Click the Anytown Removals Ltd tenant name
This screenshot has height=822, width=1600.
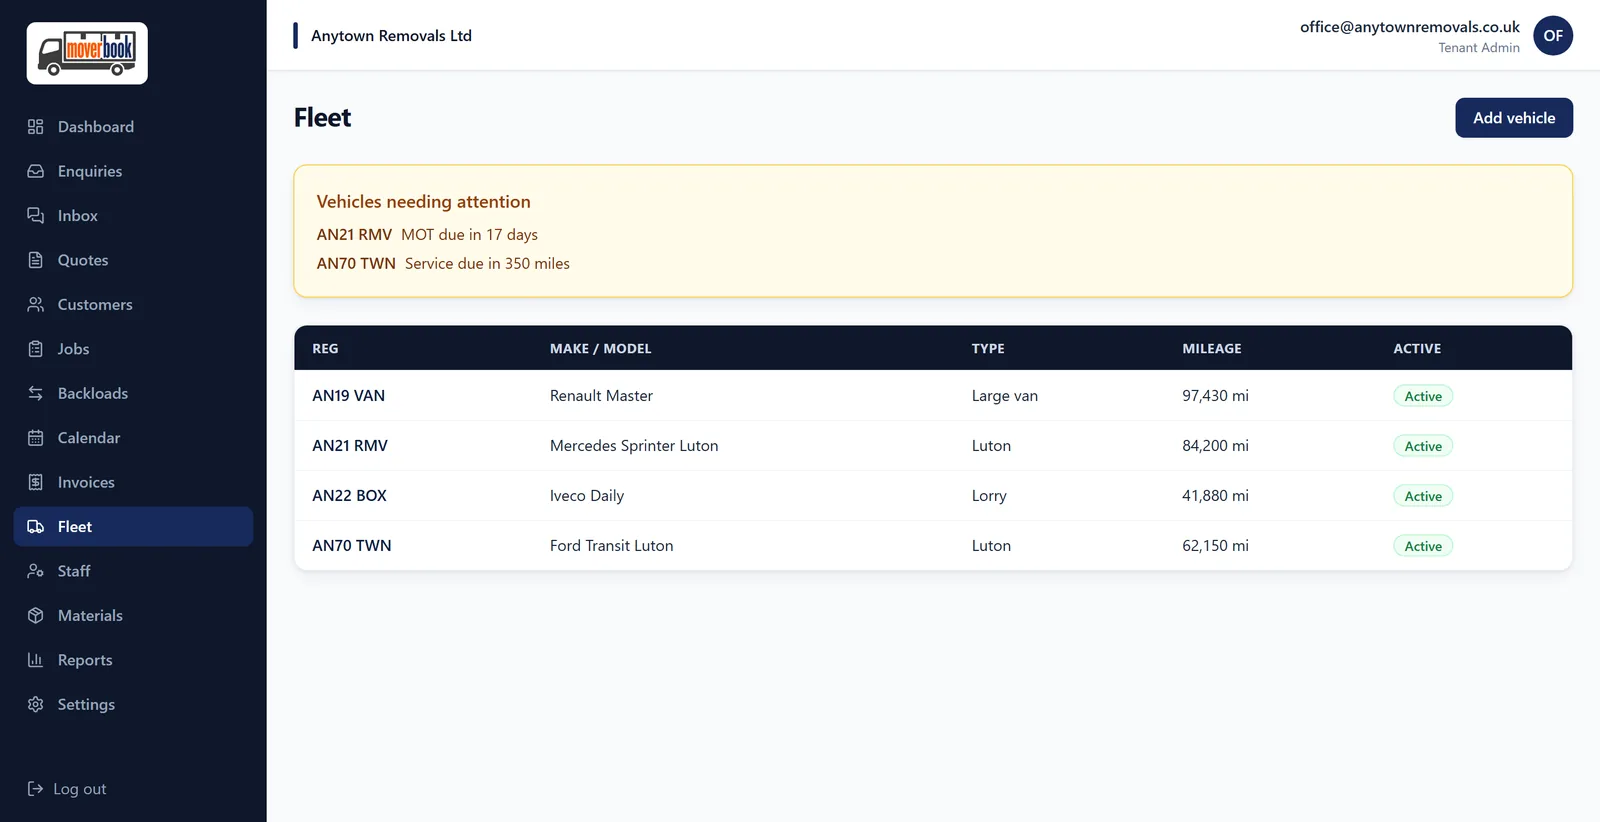[391, 36]
